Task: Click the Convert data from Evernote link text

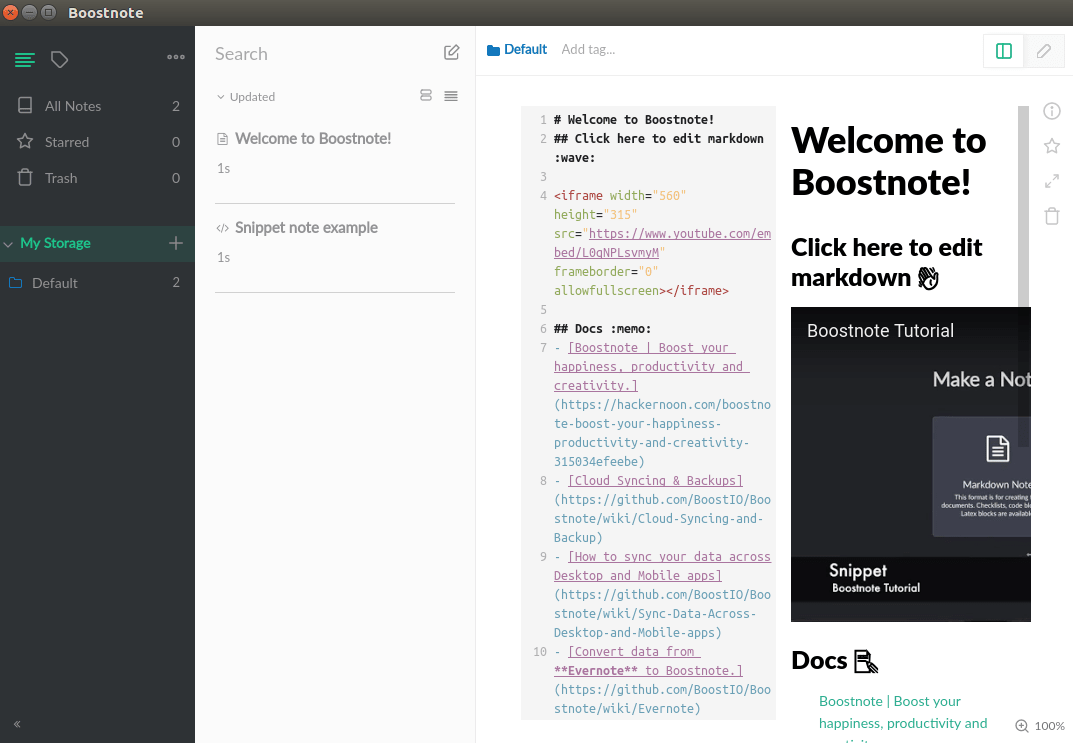Action: coord(648,661)
